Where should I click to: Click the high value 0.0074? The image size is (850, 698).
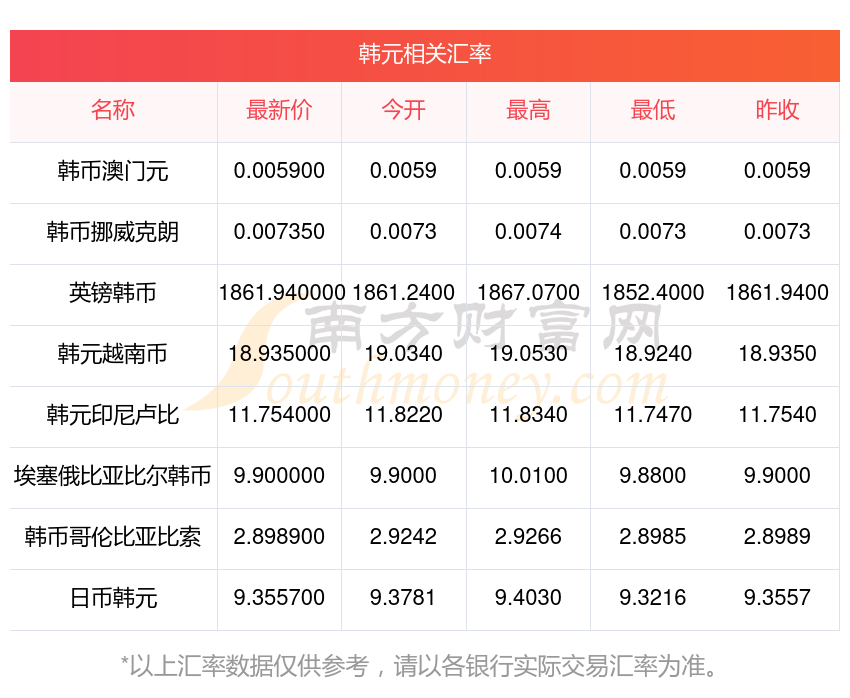pyautogui.click(x=528, y=232)
